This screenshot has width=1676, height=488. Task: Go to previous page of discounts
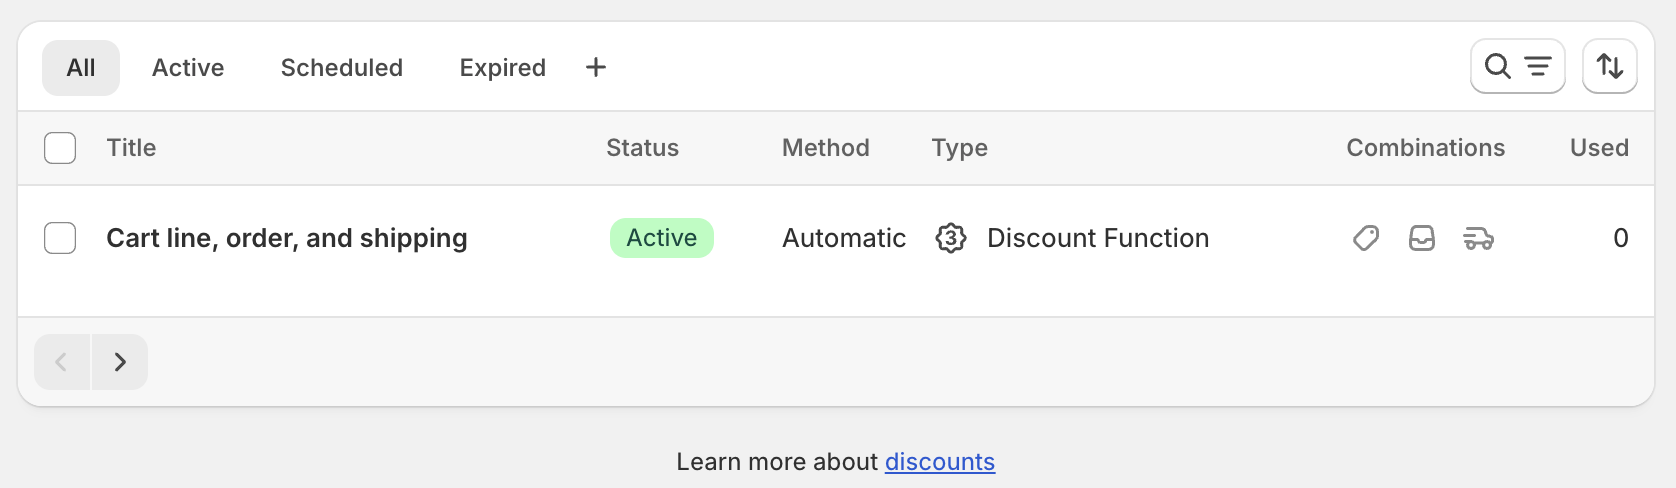pyautogui.click(x=62, y=362)
